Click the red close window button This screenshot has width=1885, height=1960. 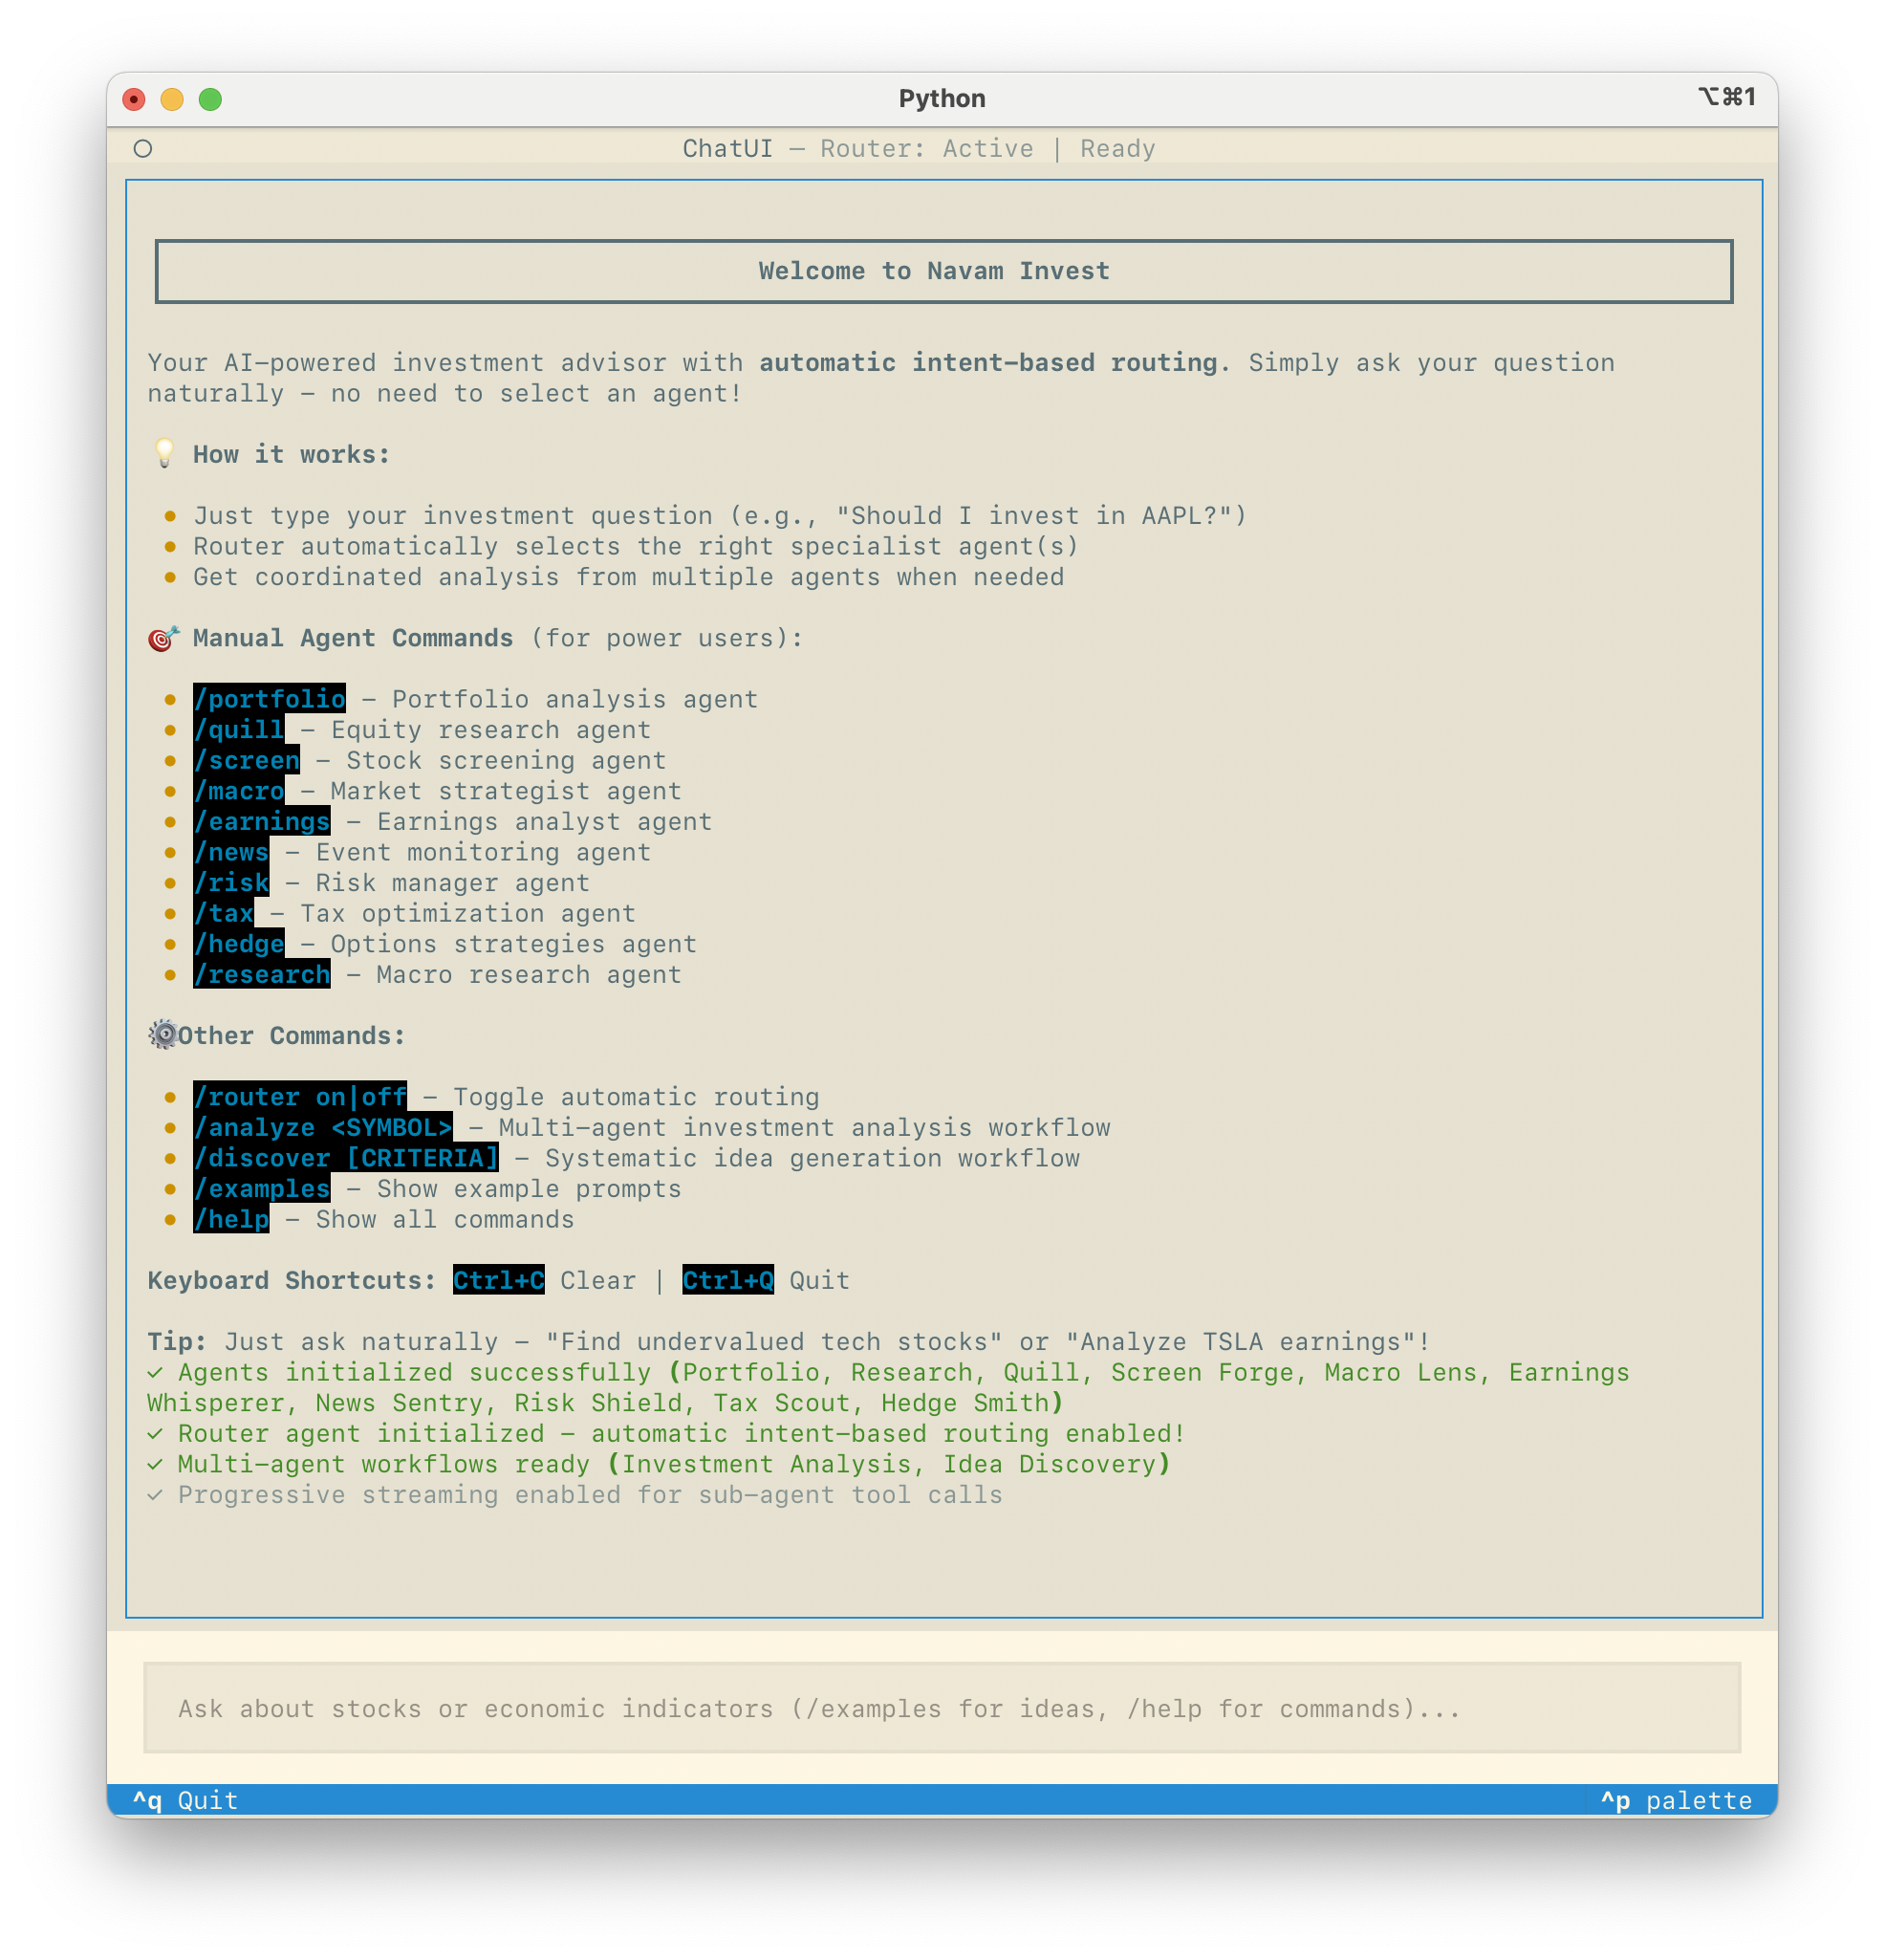[134, 99]
